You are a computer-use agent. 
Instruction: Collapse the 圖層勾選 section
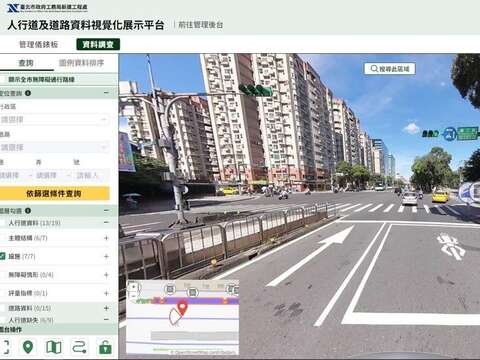point(106,210)
